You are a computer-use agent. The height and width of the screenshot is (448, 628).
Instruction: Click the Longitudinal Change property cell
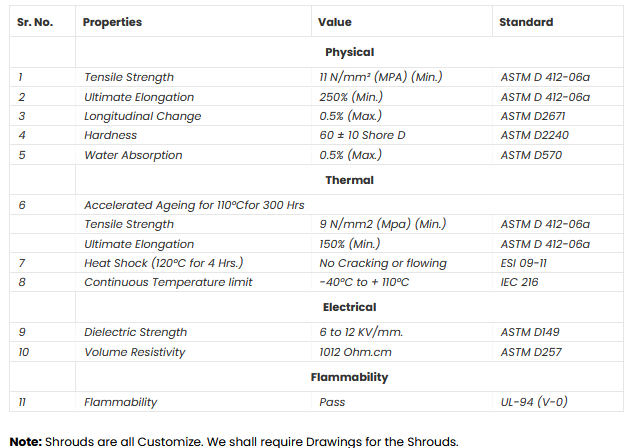point(142,116)
